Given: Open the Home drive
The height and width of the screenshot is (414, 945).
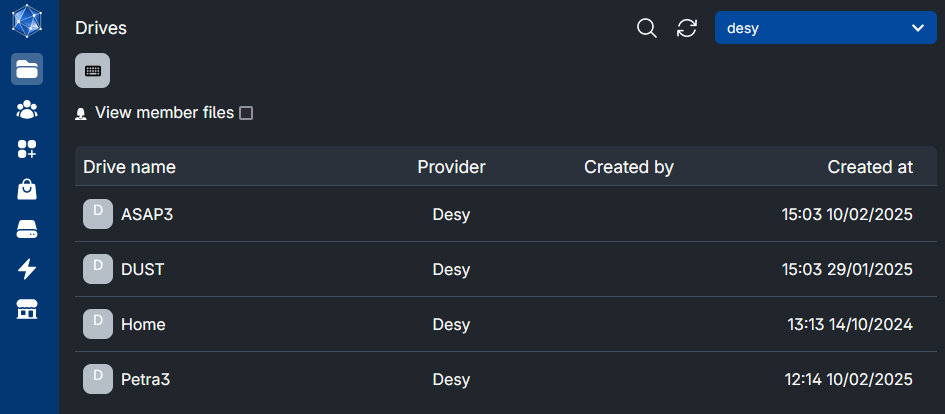Looking at the screenshot, I should [x=143, y=324].
